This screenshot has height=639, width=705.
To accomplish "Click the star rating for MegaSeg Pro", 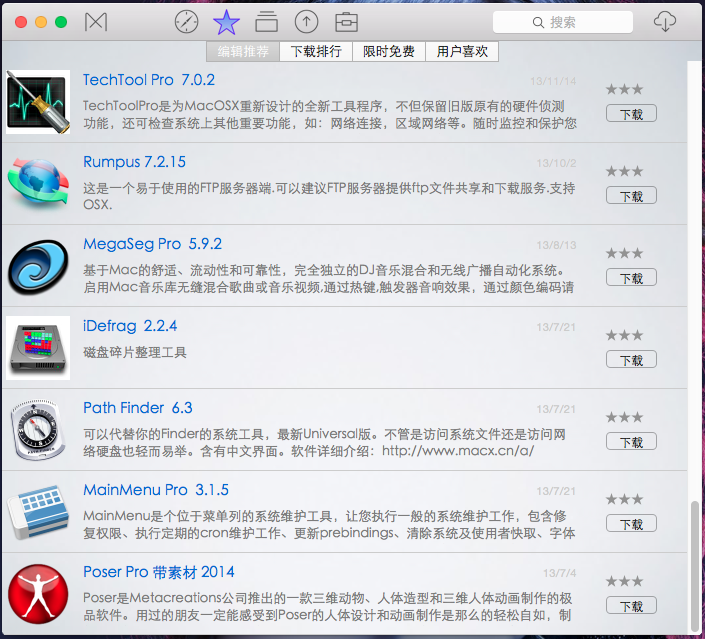I will click(x=625, y=253).
